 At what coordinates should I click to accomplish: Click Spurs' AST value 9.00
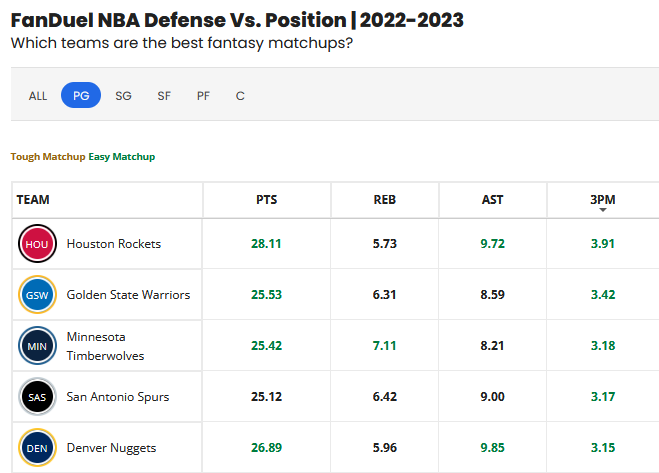pyautogui.click(x=493, y=397)
